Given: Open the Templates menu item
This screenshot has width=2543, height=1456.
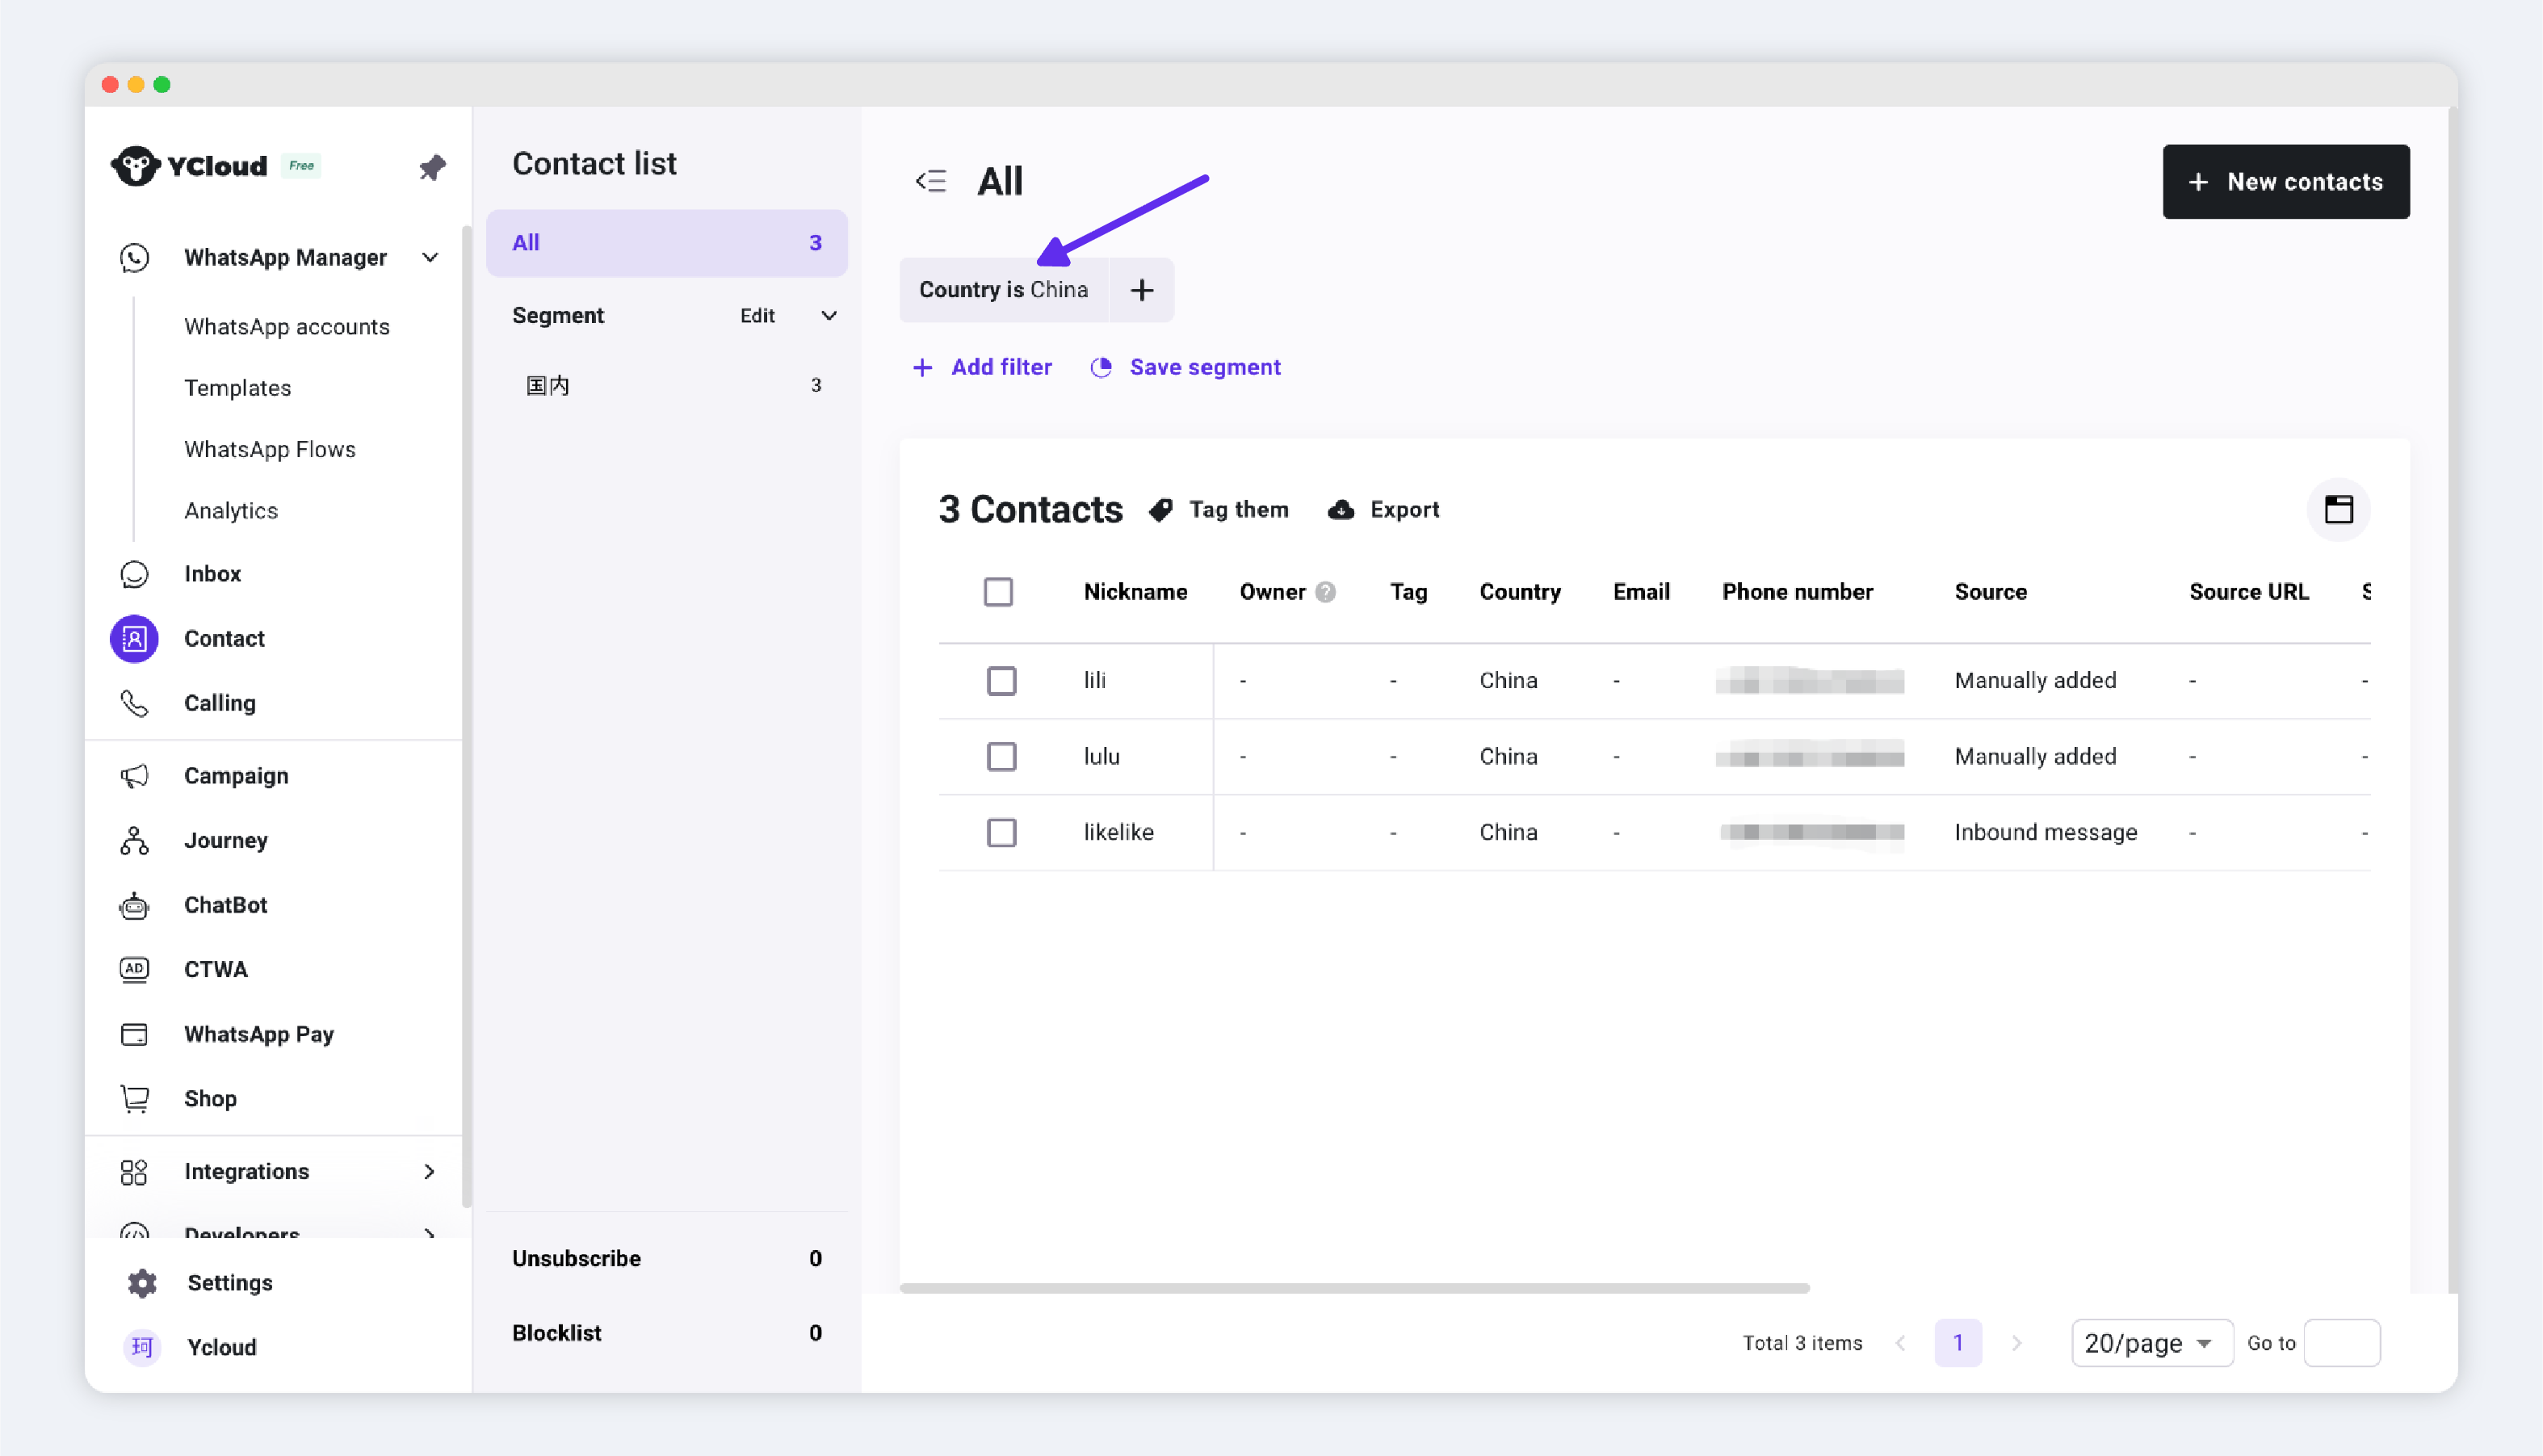Looking at the screenshot, I should coord(238,388).
